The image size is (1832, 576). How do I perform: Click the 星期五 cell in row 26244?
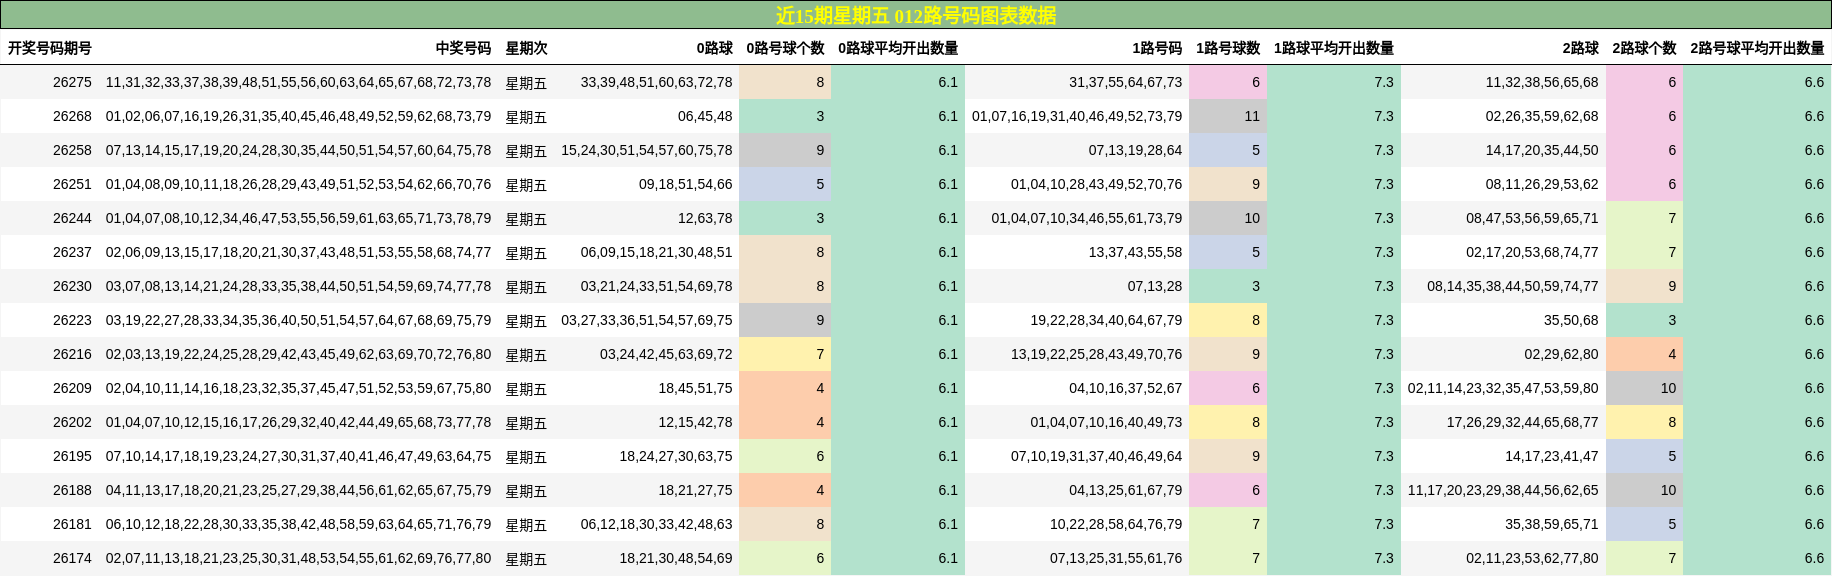[526, 218]
